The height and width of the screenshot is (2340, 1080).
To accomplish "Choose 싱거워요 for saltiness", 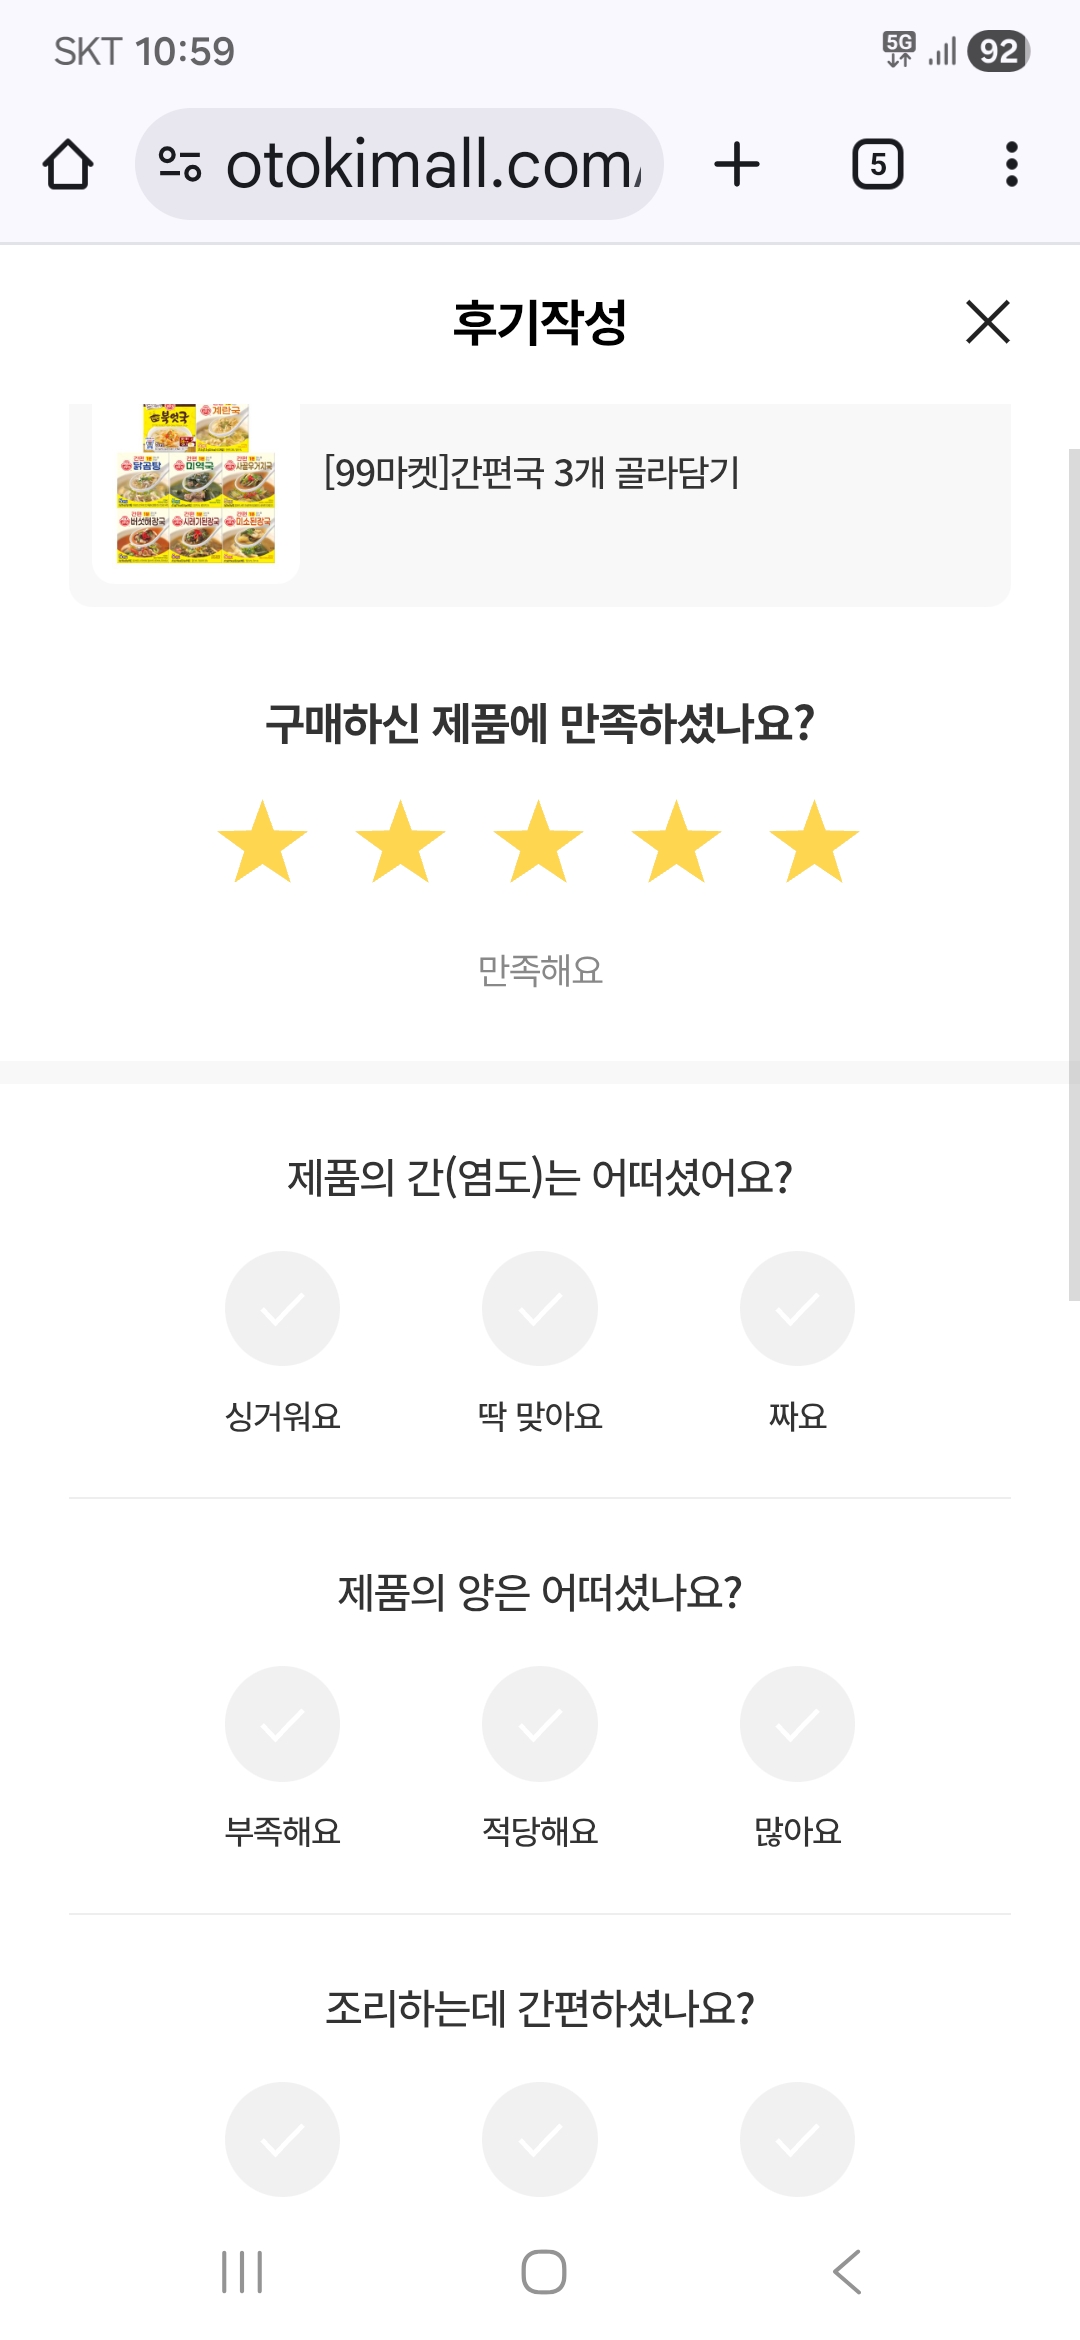I will (x=283, y=1309).
